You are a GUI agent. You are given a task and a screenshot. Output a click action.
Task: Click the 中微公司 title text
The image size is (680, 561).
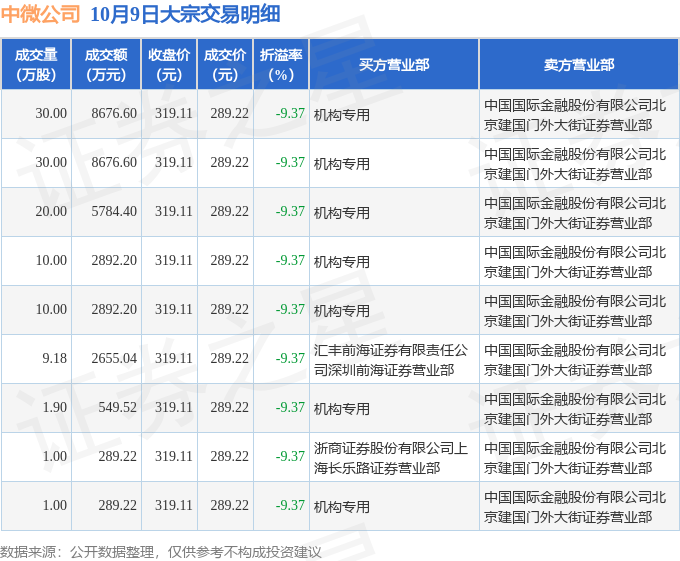(x=40, y=14)
